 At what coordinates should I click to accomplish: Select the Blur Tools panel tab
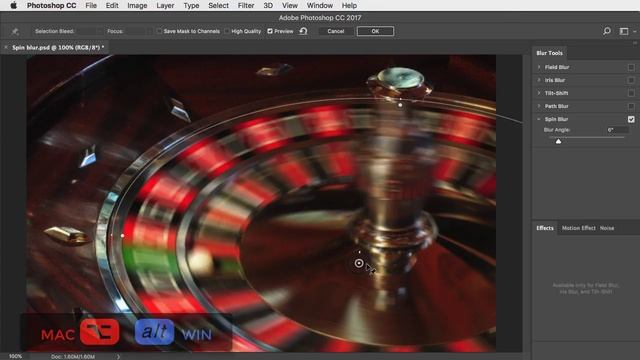pyautogui.click(x=549, y=53)
